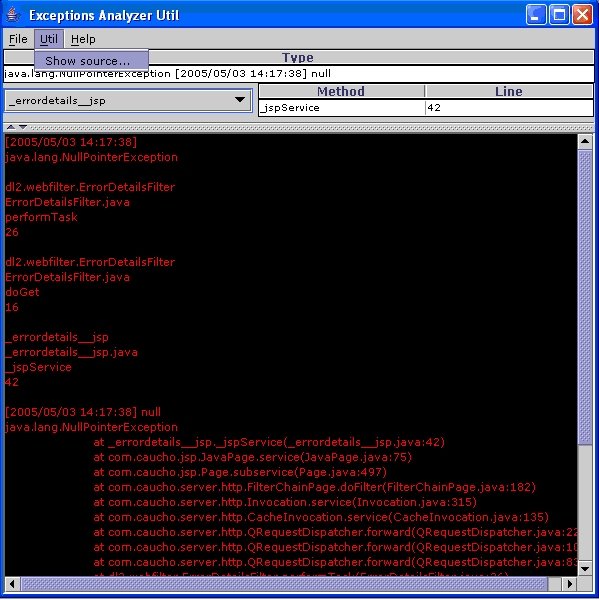
Task: Click the Java coffee cup title icon
Action: point(13,15)
